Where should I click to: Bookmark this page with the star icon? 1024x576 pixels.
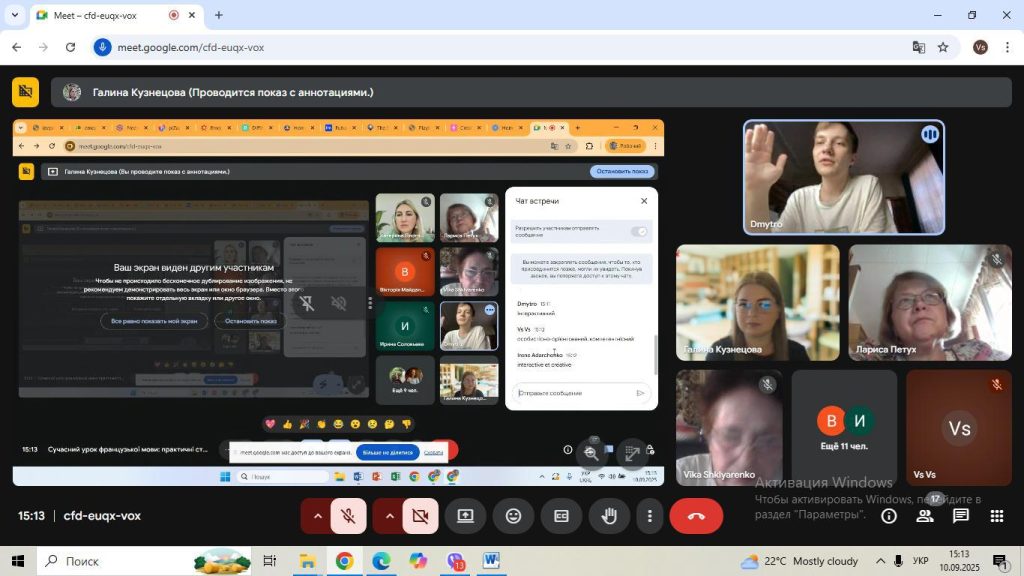[x=943, y=48]
